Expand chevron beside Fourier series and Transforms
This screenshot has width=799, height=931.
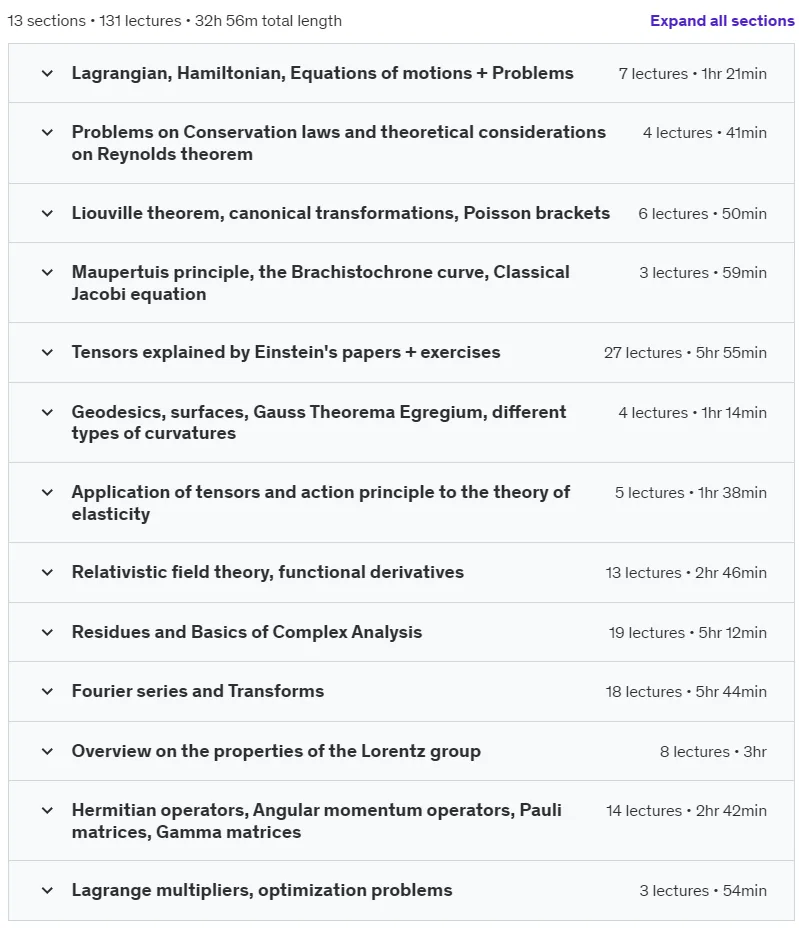click(x=47, y=692)
